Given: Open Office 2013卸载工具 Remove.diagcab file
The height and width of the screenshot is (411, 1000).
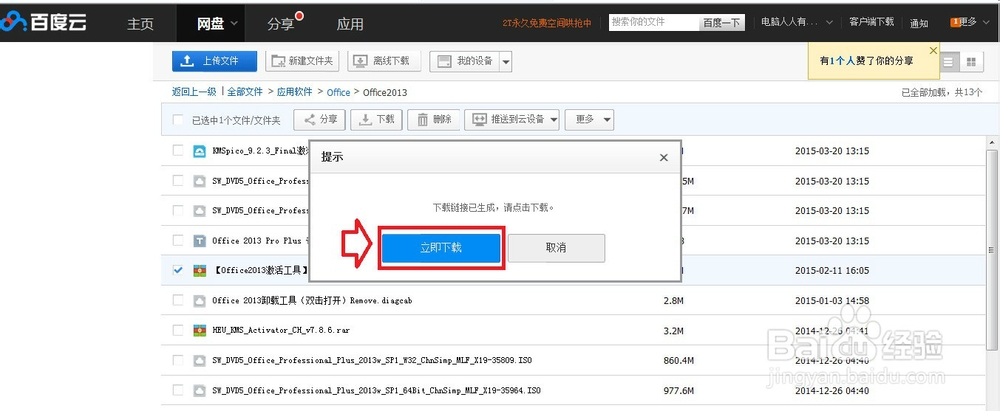Looking at the screenshot, I should click(312, 300).
